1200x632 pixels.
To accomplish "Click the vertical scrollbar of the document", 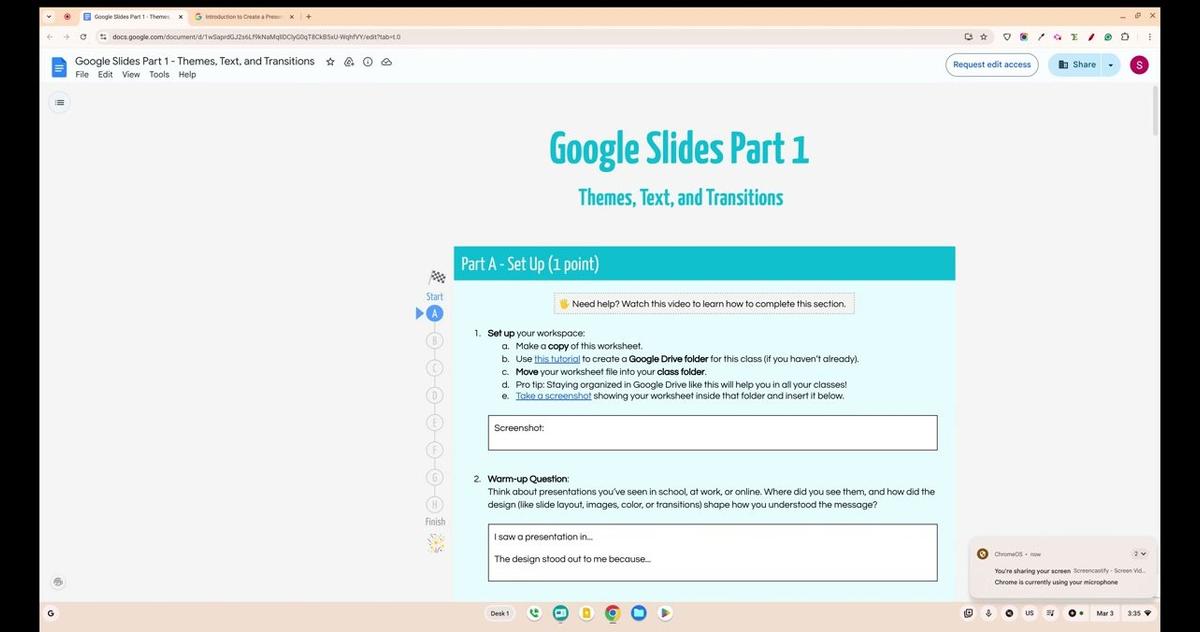I will coord(1156,110).
